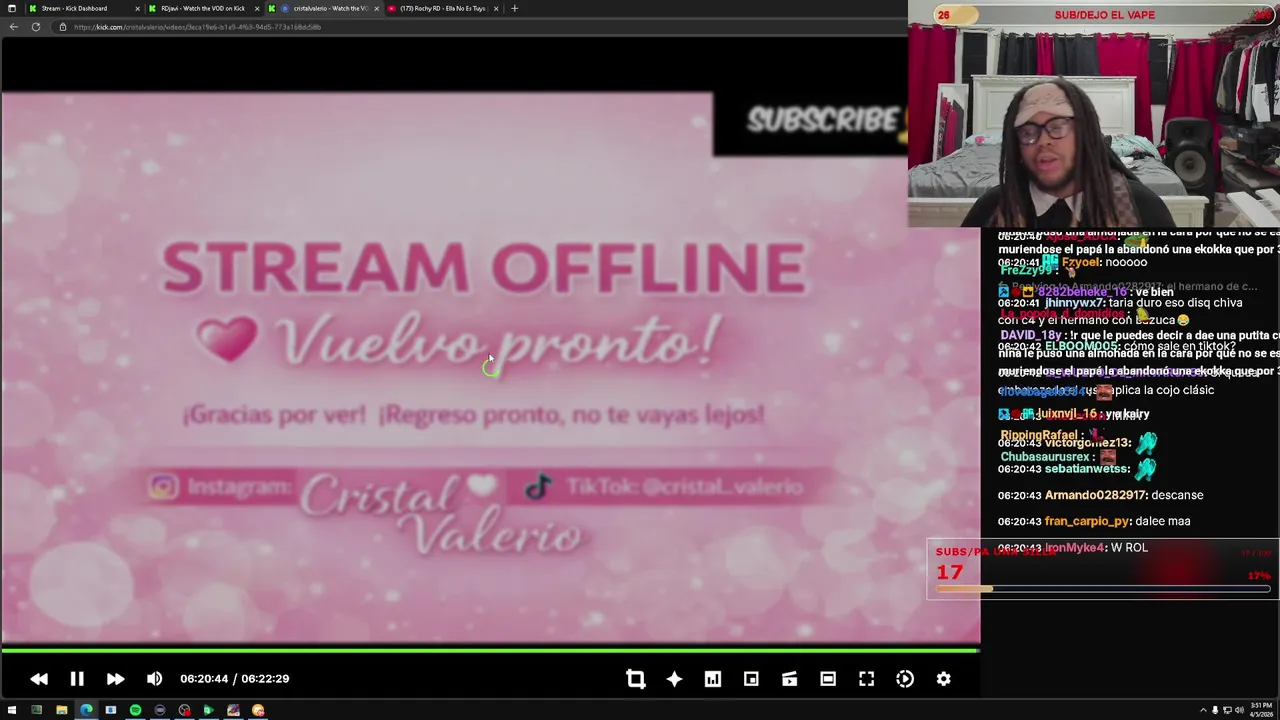Click the crop/clip icon in player controls
The height and width of the screenshot is (720, 1280).
(636, 679)
